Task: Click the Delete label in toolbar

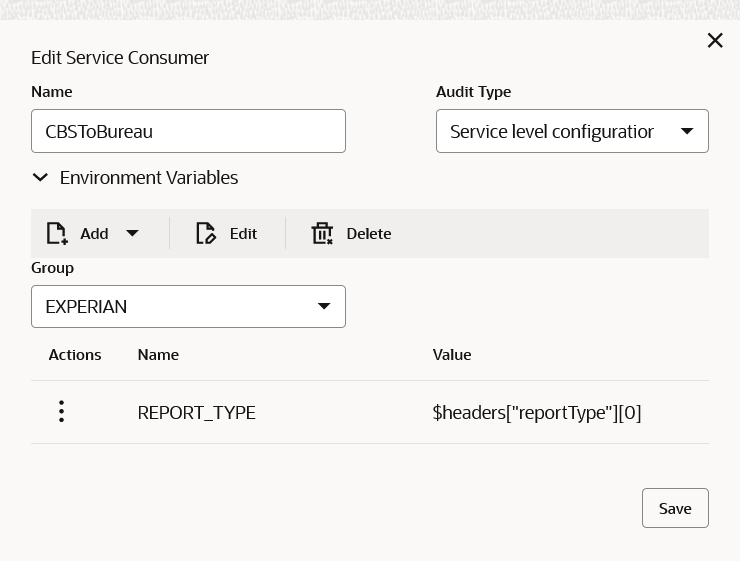Action: [368, 234]
